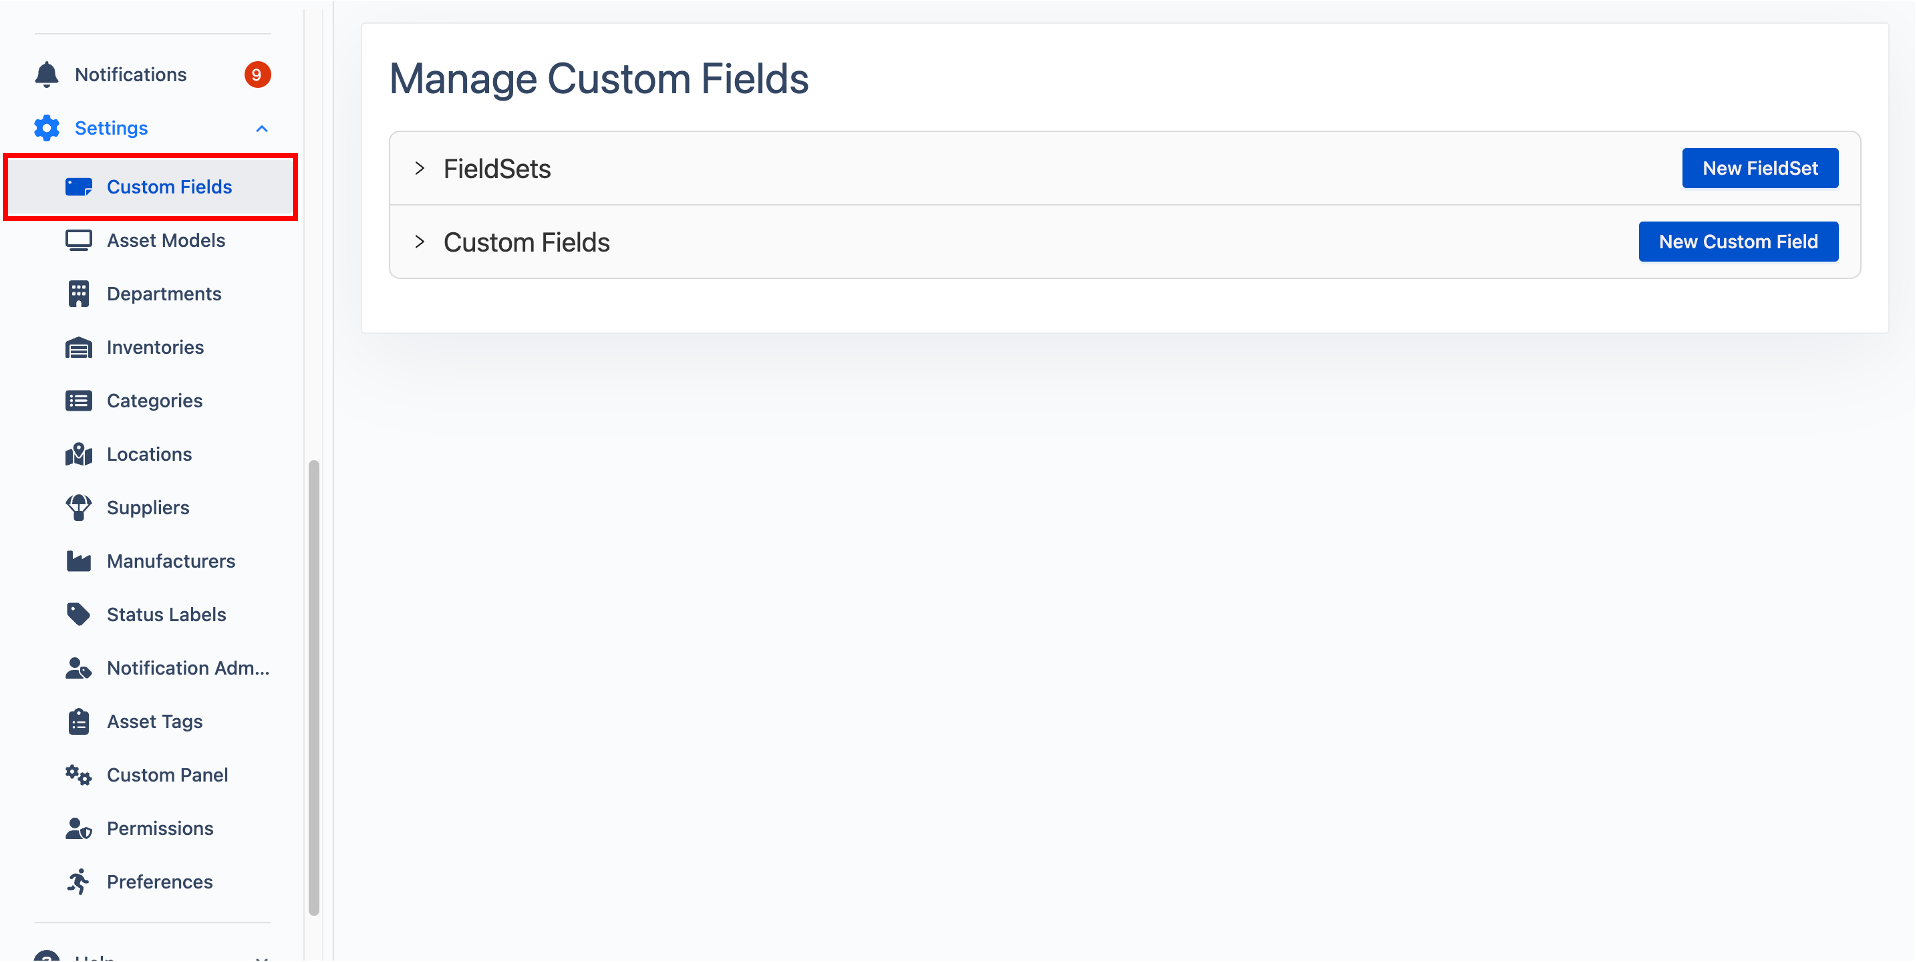Click the Asset Models monitor icon
Screen dimensions: 1916x962
(x=78, y=240)
